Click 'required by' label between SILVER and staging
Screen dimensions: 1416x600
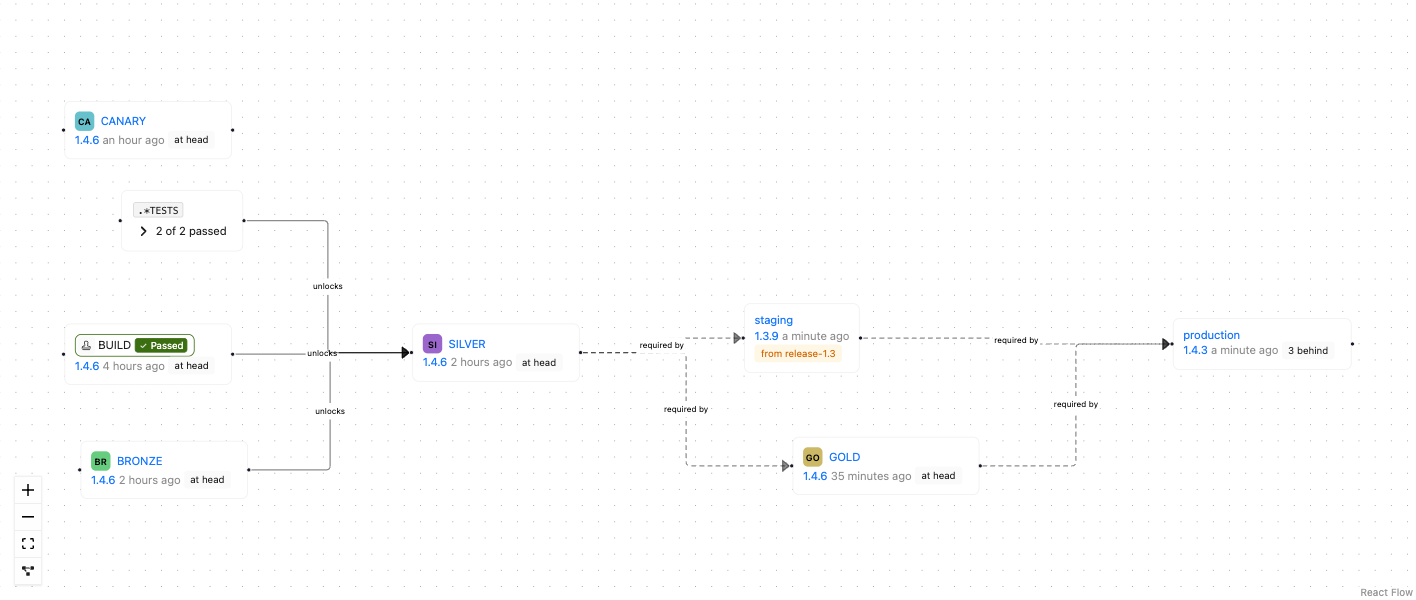(662, 345)
